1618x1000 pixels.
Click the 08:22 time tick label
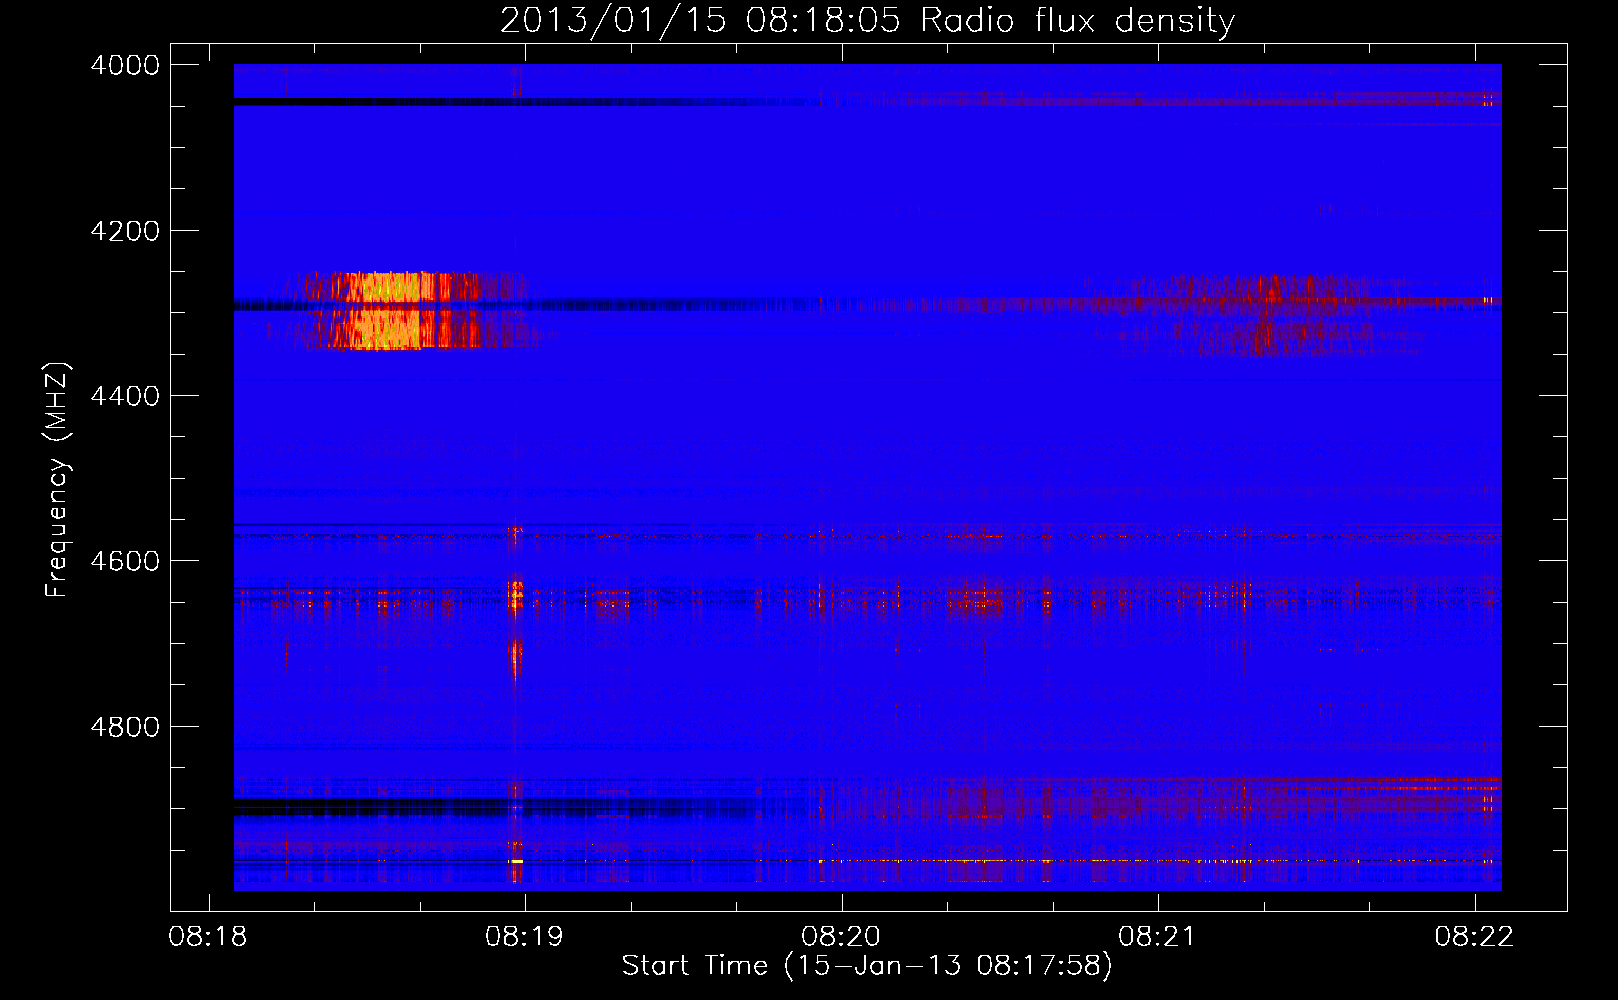coord(1474,937)
